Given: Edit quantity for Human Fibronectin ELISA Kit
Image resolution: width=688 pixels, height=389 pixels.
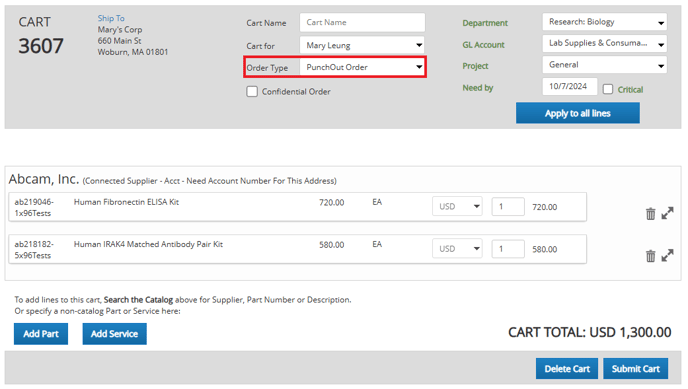Looking at the screenshot, I should point(508,207).
